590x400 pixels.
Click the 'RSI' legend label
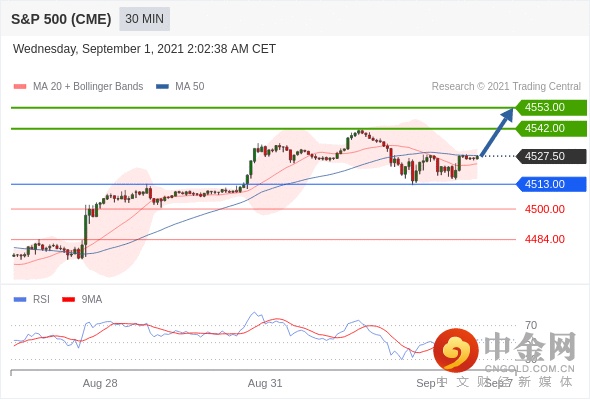41,300
